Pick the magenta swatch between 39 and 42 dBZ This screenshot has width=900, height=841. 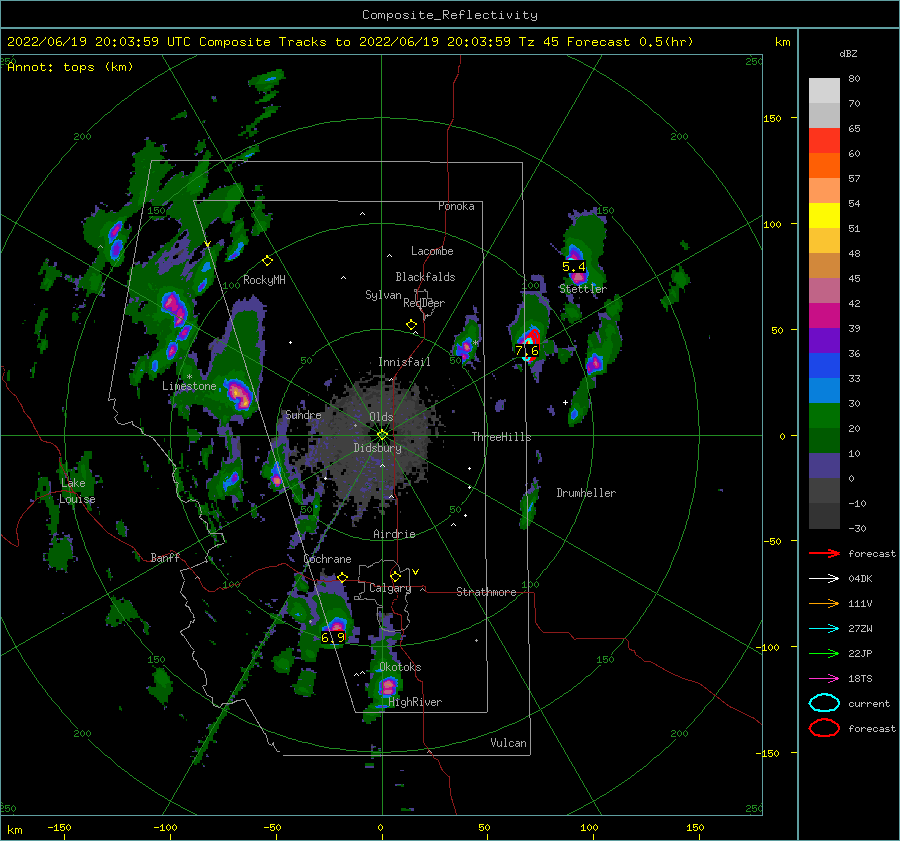[x=824, y=316]
